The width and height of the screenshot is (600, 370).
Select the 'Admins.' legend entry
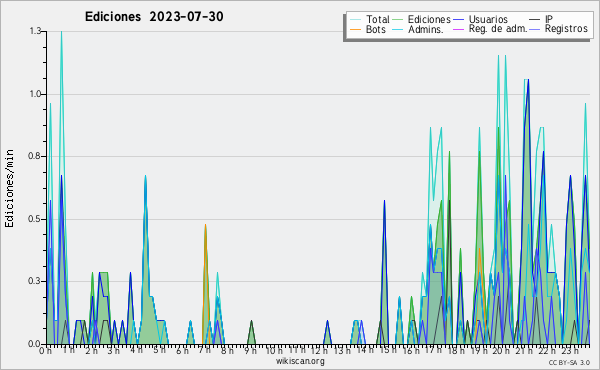click(426, 29)
